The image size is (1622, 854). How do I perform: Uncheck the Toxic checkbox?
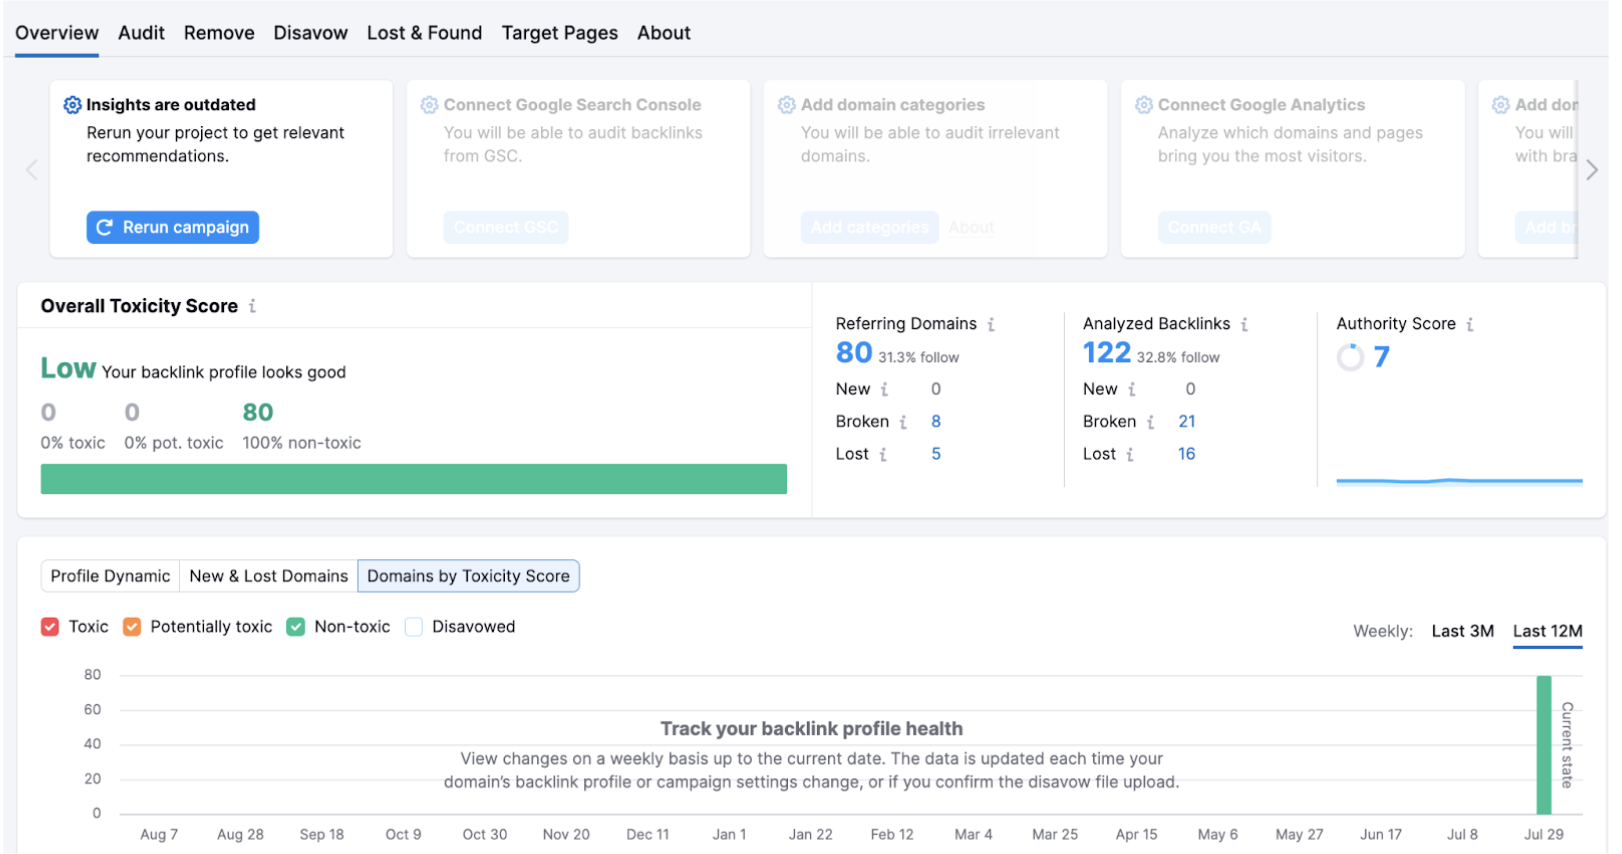coord(50,627)
